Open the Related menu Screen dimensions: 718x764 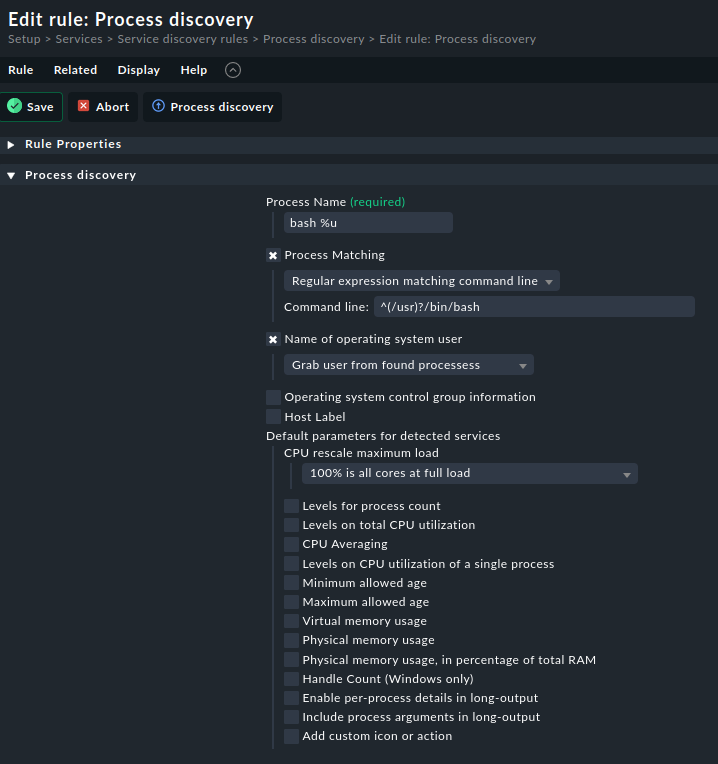click(76, 70)
